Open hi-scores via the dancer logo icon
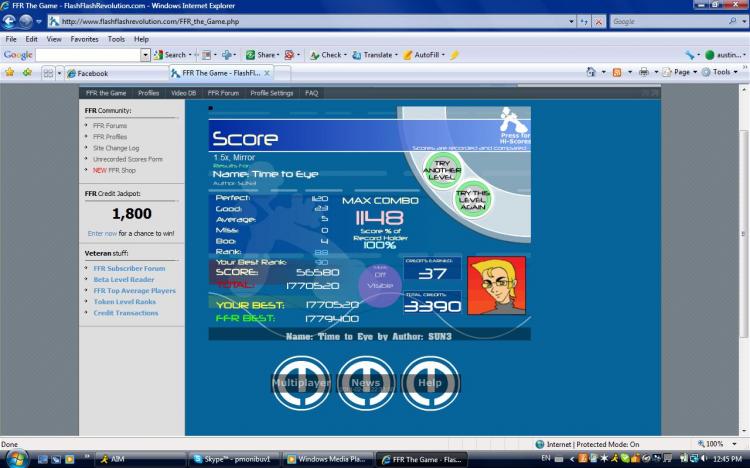The height and width of the screenshot is (468, 750). 514,121
